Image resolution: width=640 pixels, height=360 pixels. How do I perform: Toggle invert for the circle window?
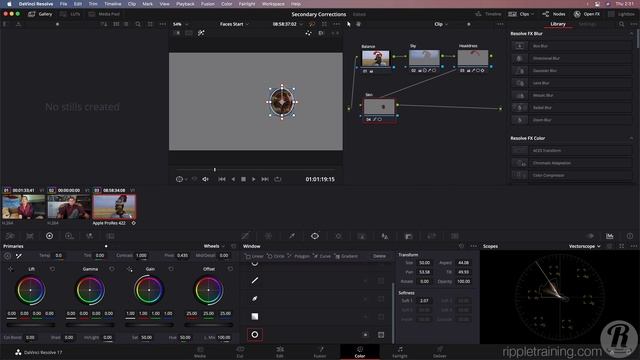click(x=365, y=335)
